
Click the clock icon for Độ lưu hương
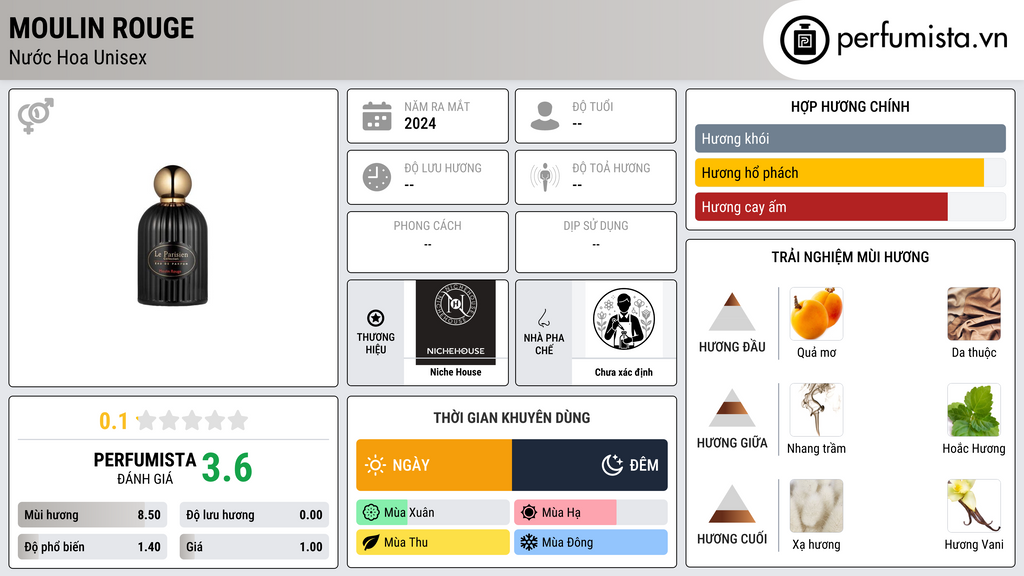377,177
